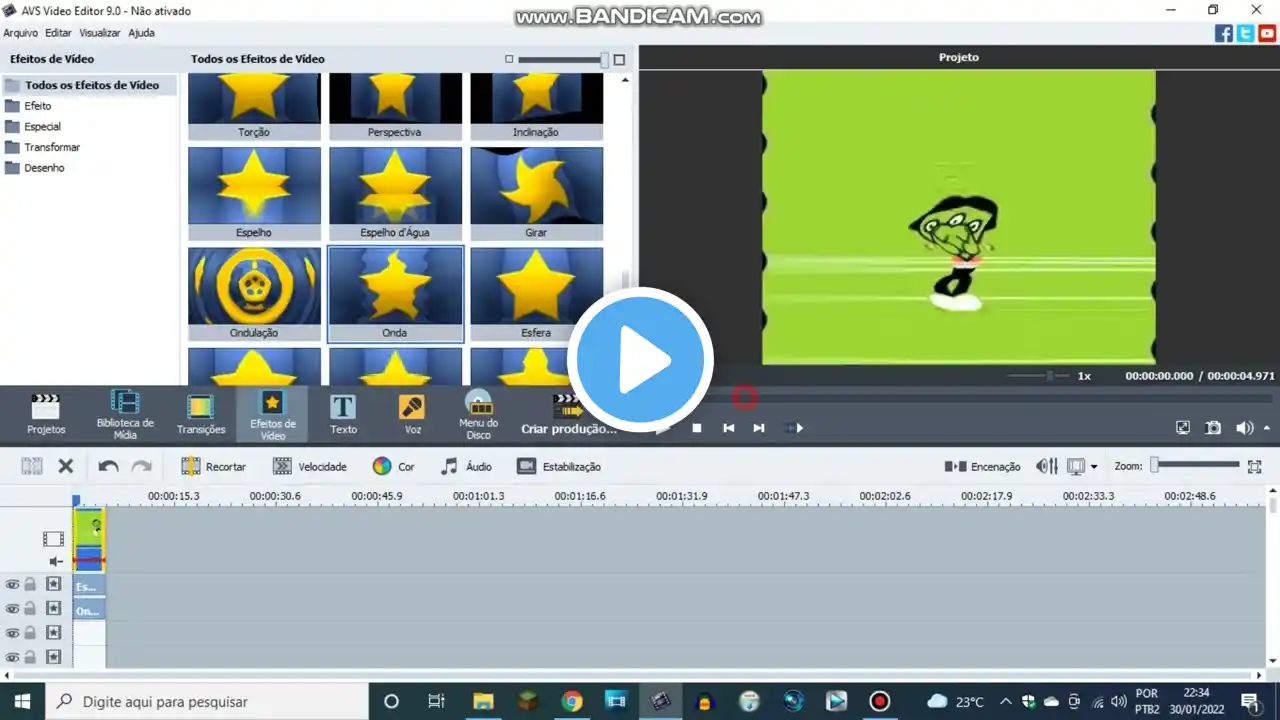Viewport: 1280px width, 720px height.
Task: Switch to Encenação storyboard view
Action: [982, 466]
